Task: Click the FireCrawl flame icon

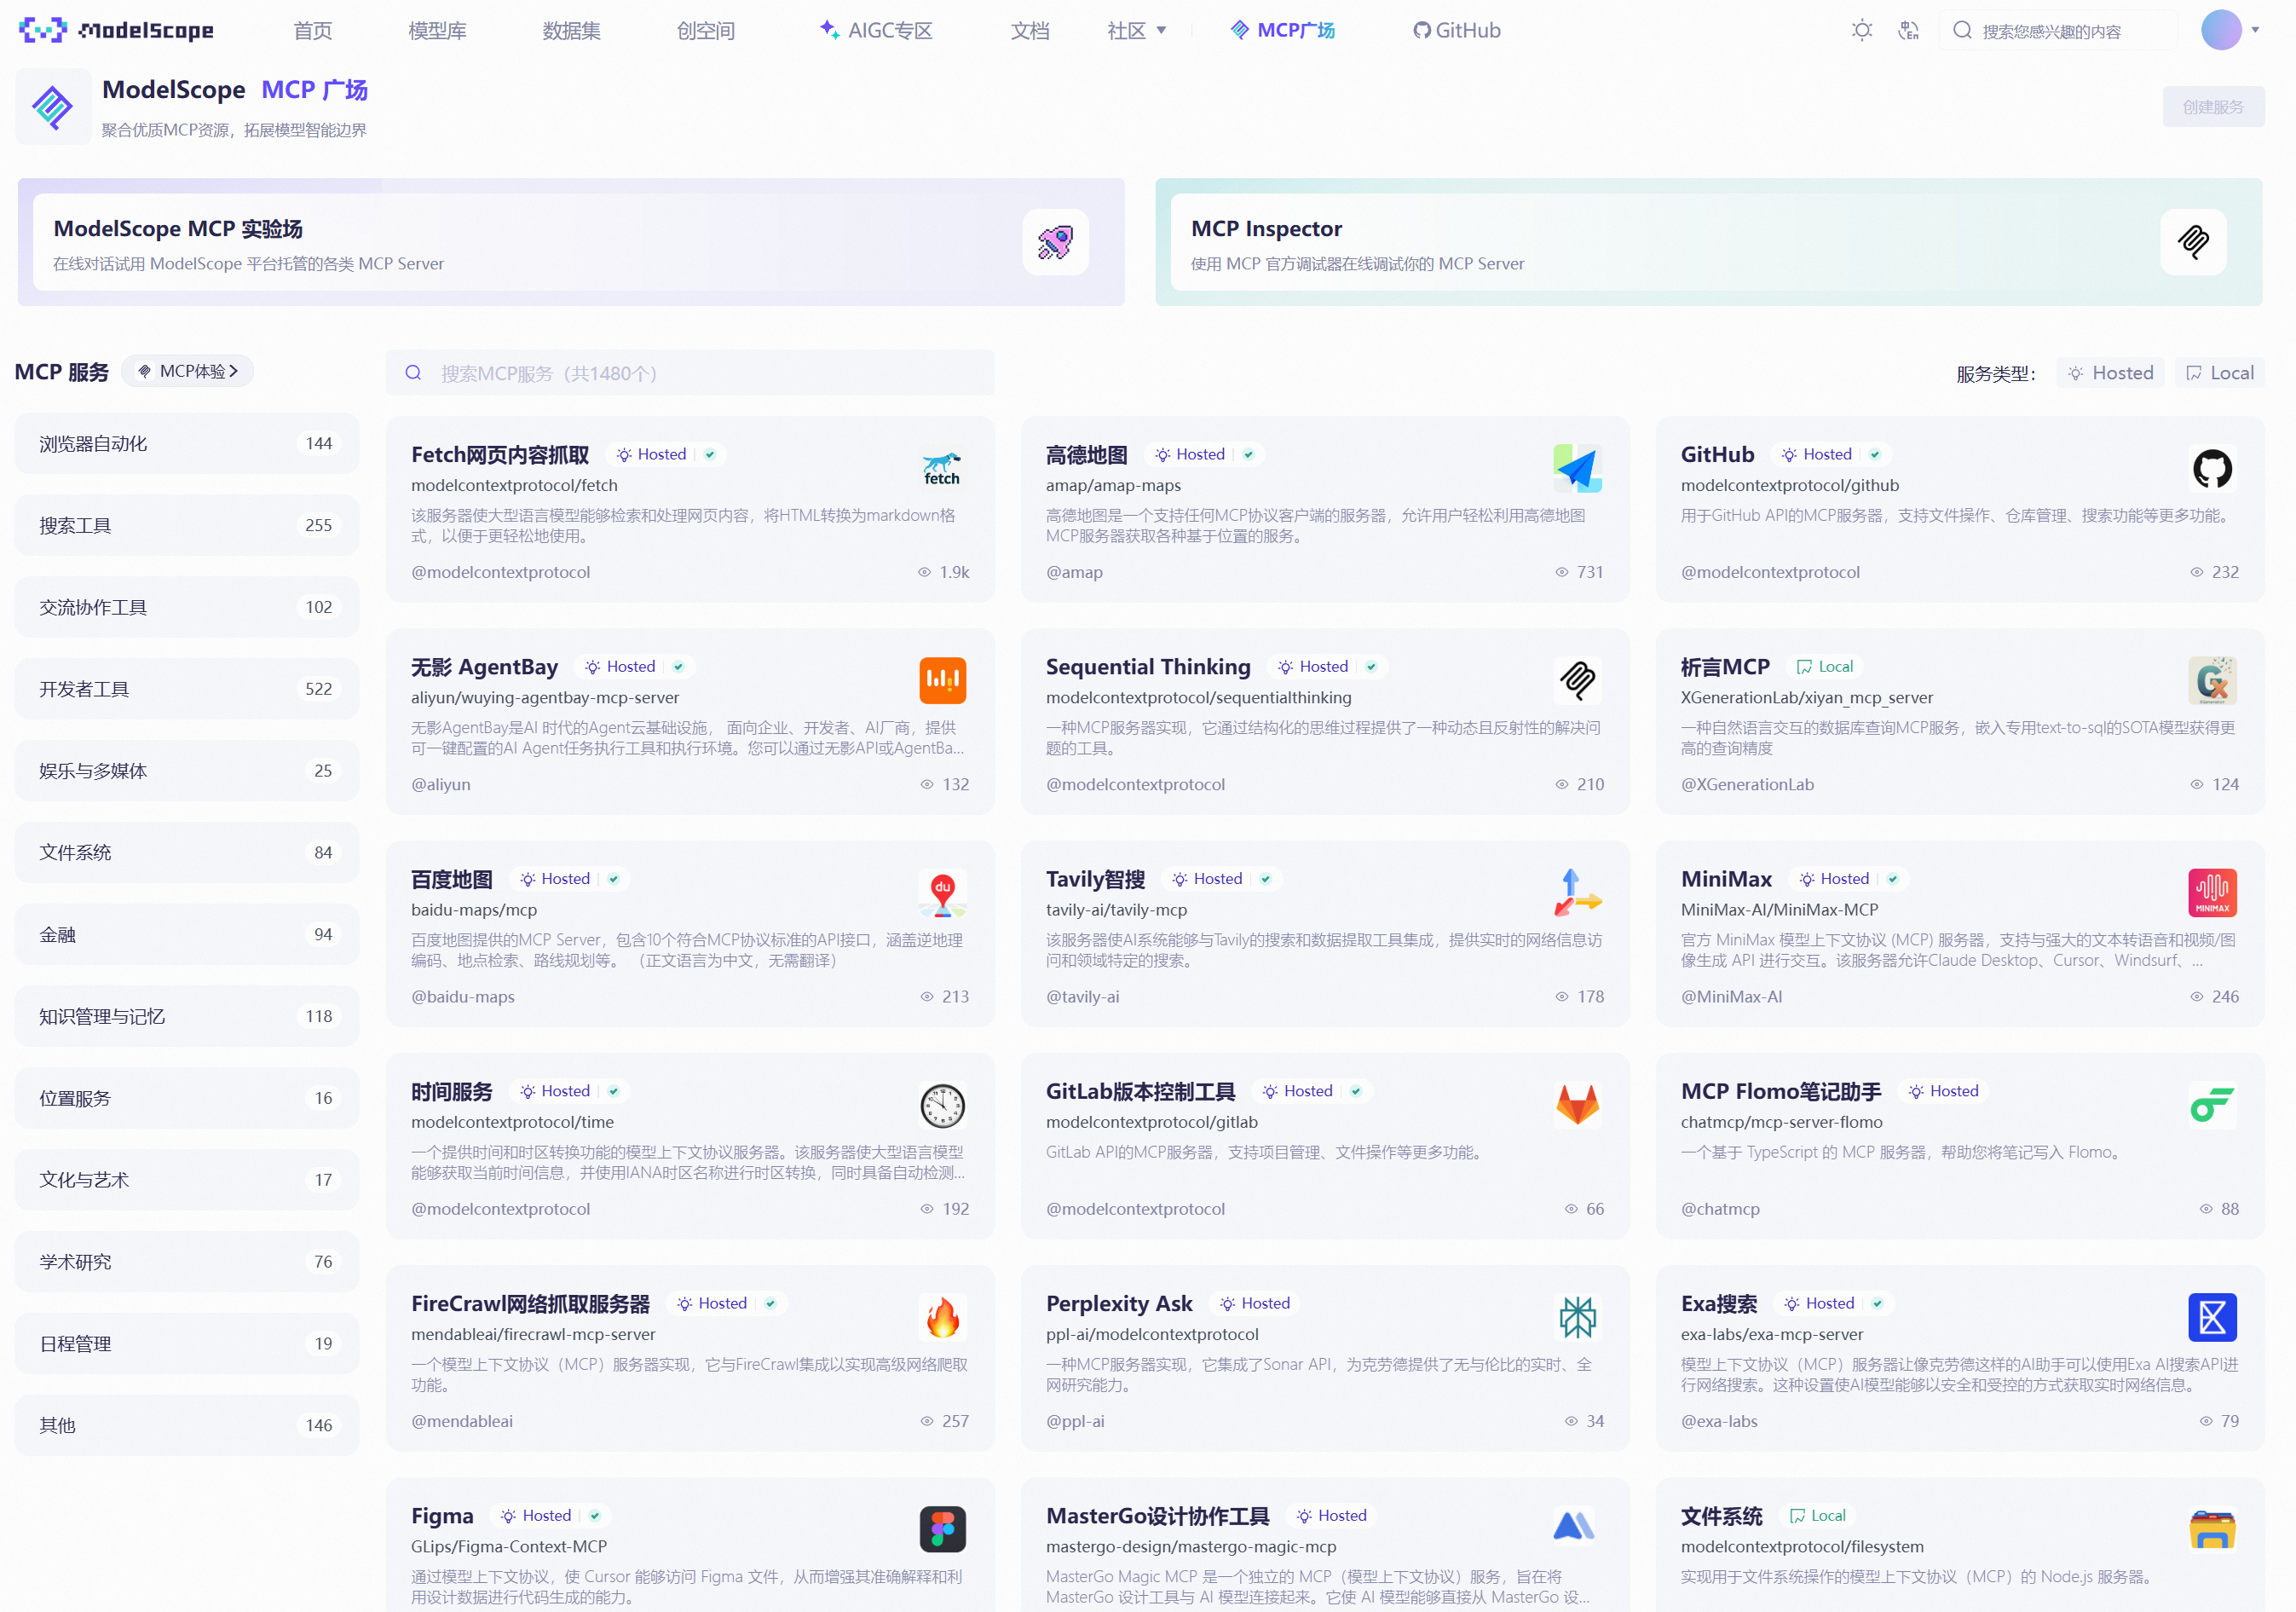Action: tap(942, 1316)
